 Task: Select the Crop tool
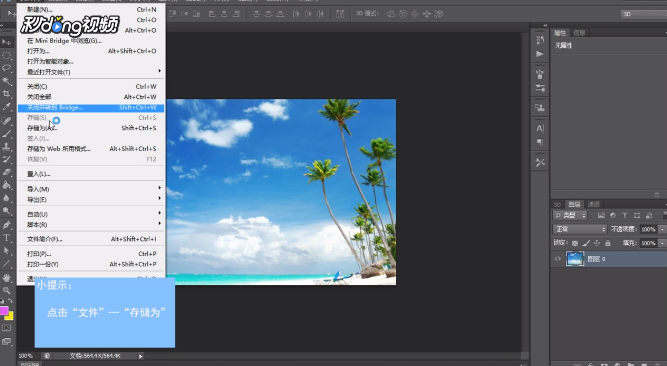point(6,94)
